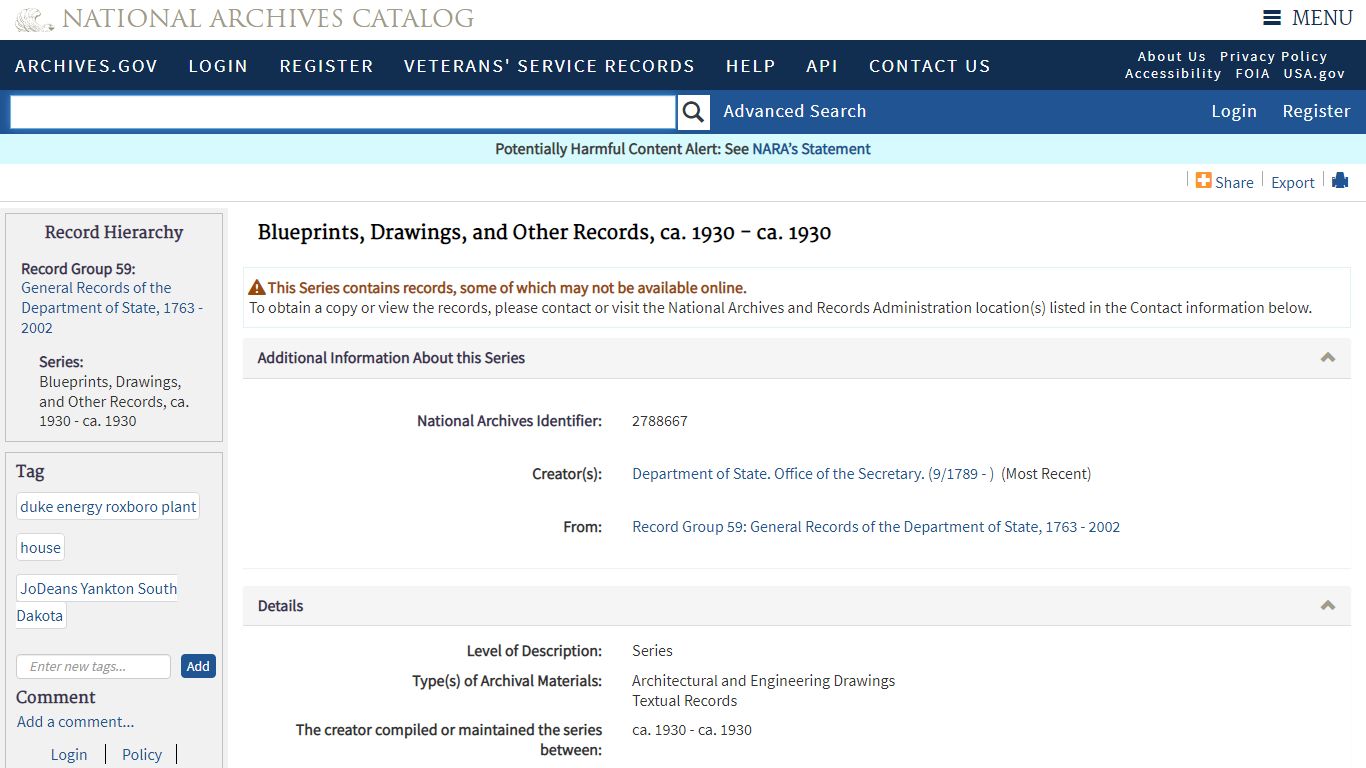
Task: Select LOGIN in the top navigation
Action: 218,66
